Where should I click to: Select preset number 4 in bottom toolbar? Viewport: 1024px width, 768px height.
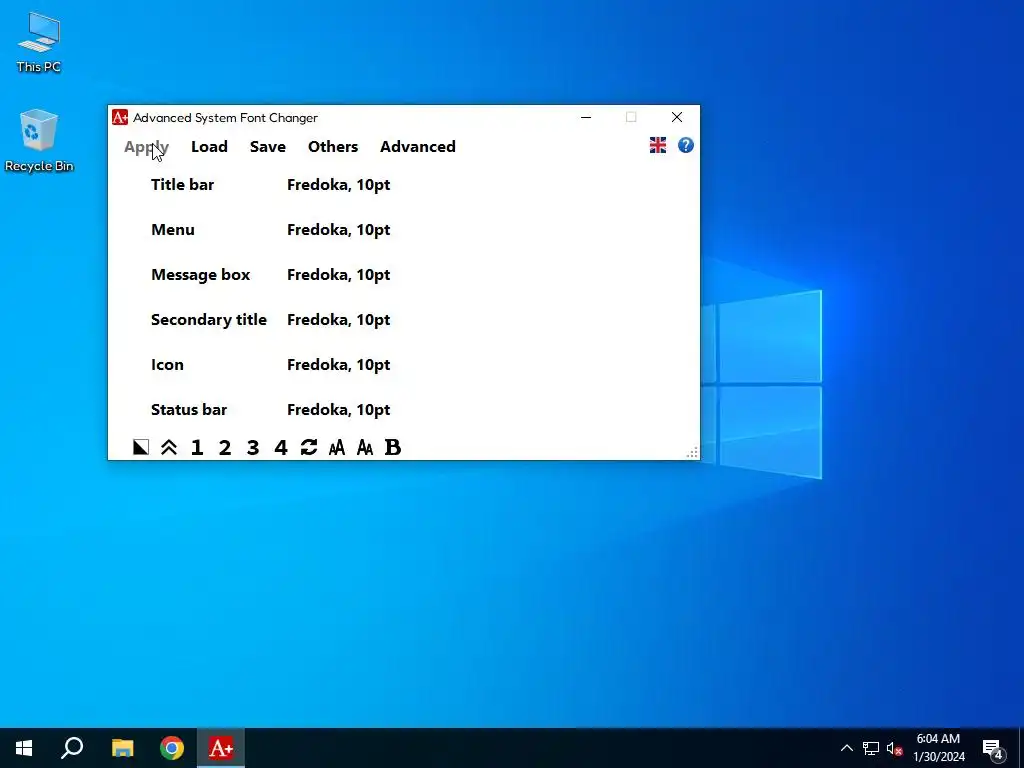[x=281, y=447]
